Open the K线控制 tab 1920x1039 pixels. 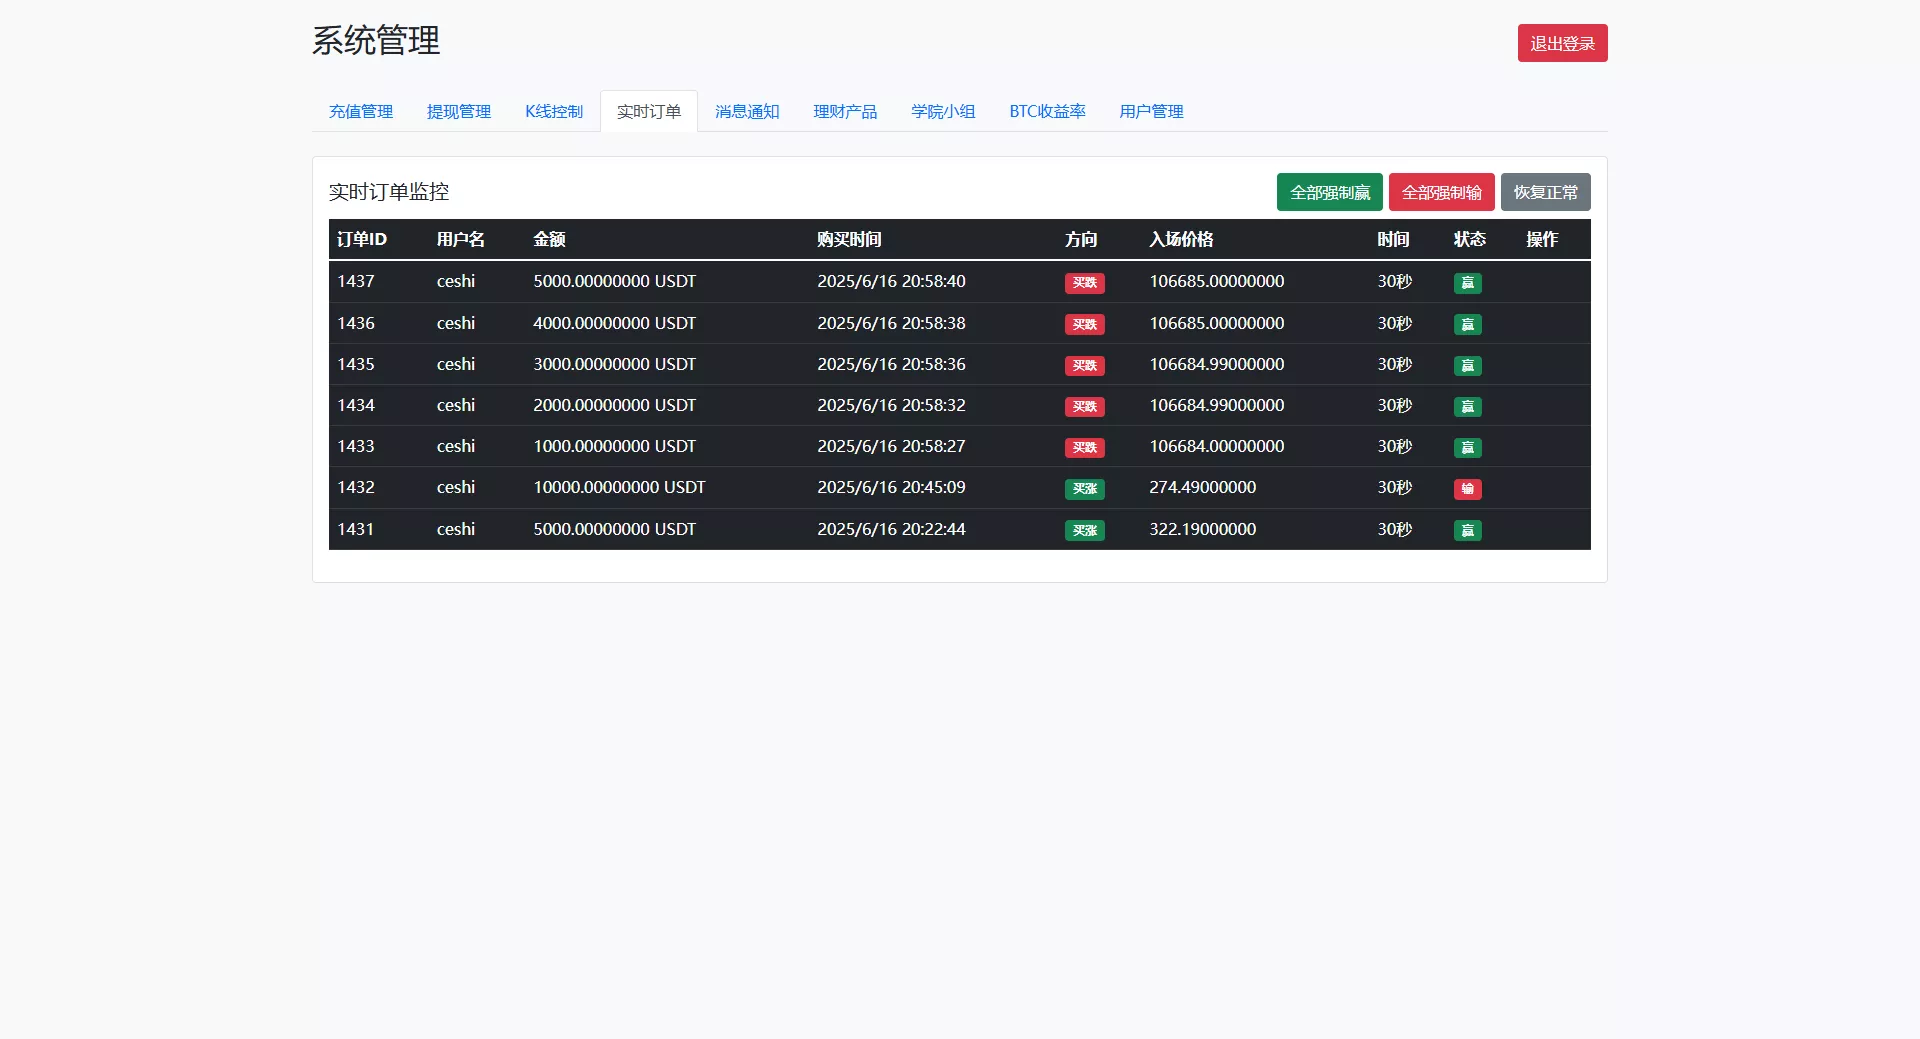[x=553, y=112]
